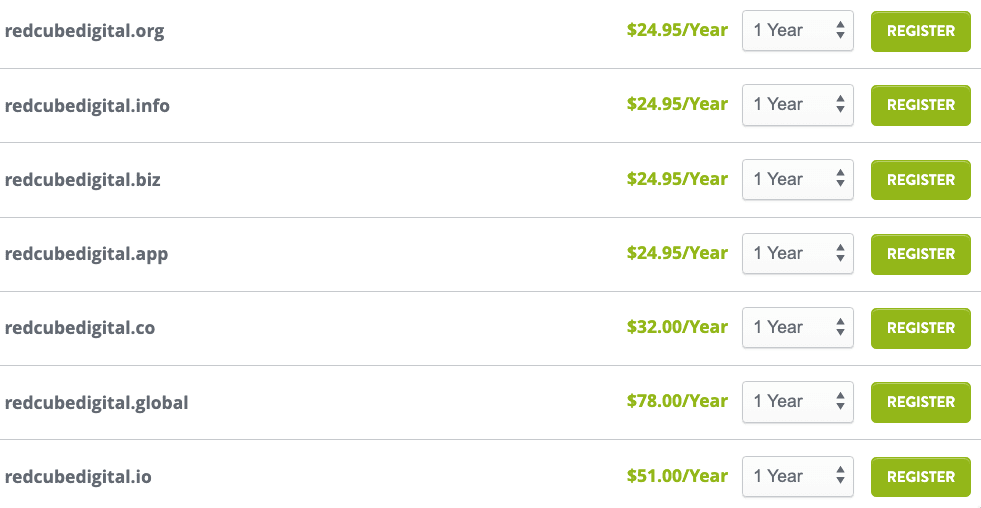Open the year selector for redcubedigital.biz

(x=797, y=180)
